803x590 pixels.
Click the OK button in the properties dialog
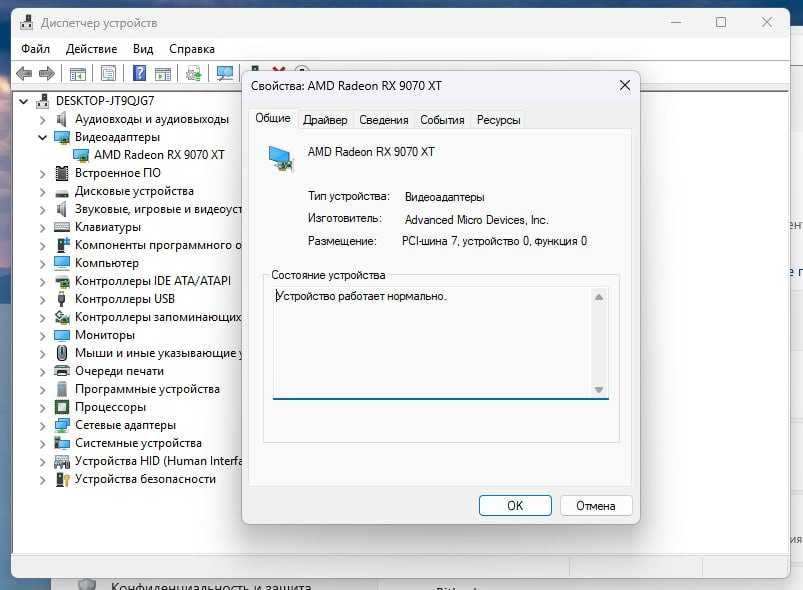(515, 505)
